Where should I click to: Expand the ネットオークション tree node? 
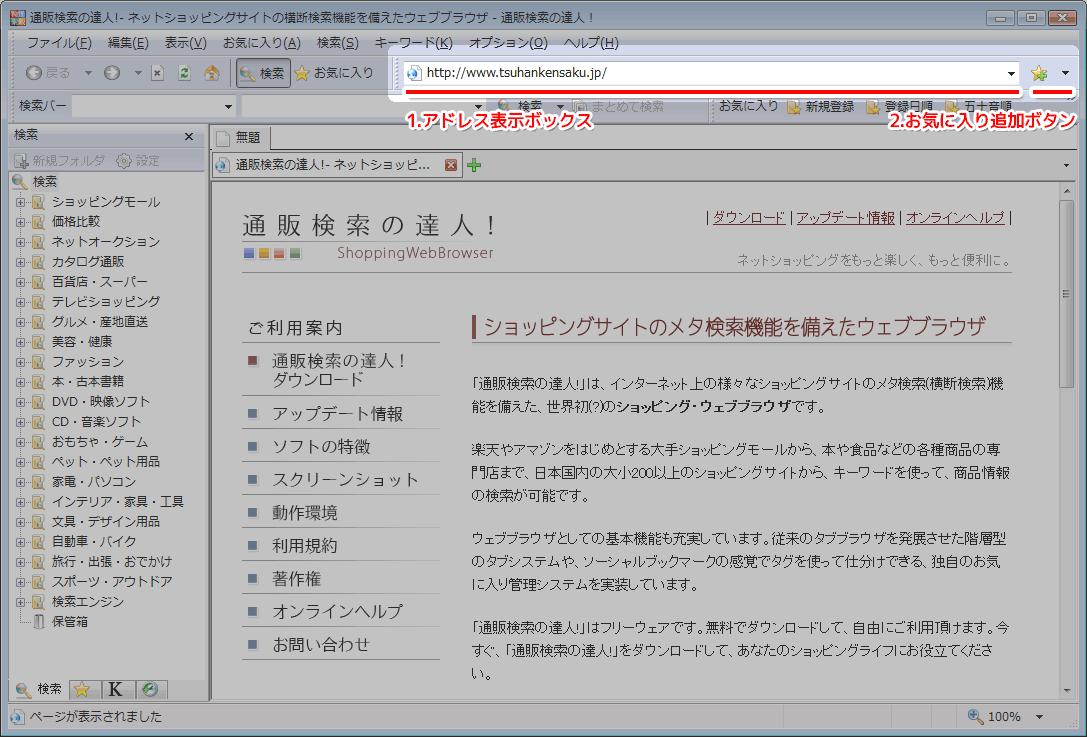click(20, 243)
